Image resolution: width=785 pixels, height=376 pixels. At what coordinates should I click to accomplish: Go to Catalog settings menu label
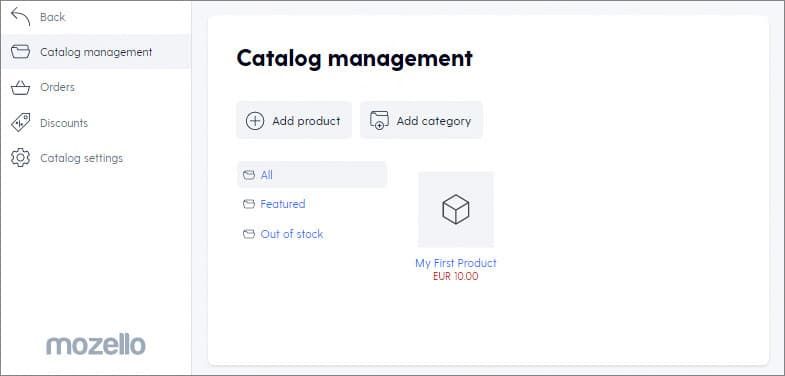82,158
